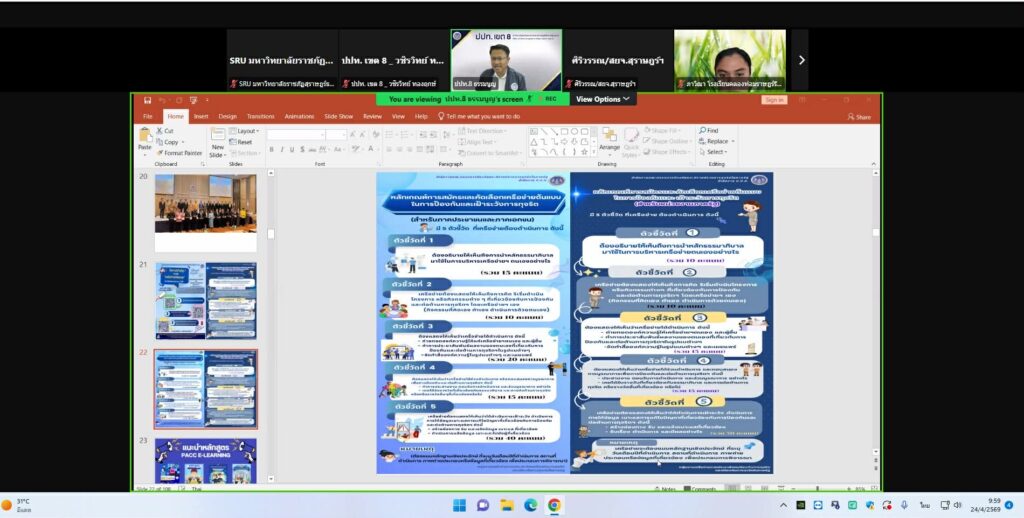Click the Save icon in the quick access toolbar
Image resolution: width=1024 pixels, height=518 pixels.
(148, 100)
